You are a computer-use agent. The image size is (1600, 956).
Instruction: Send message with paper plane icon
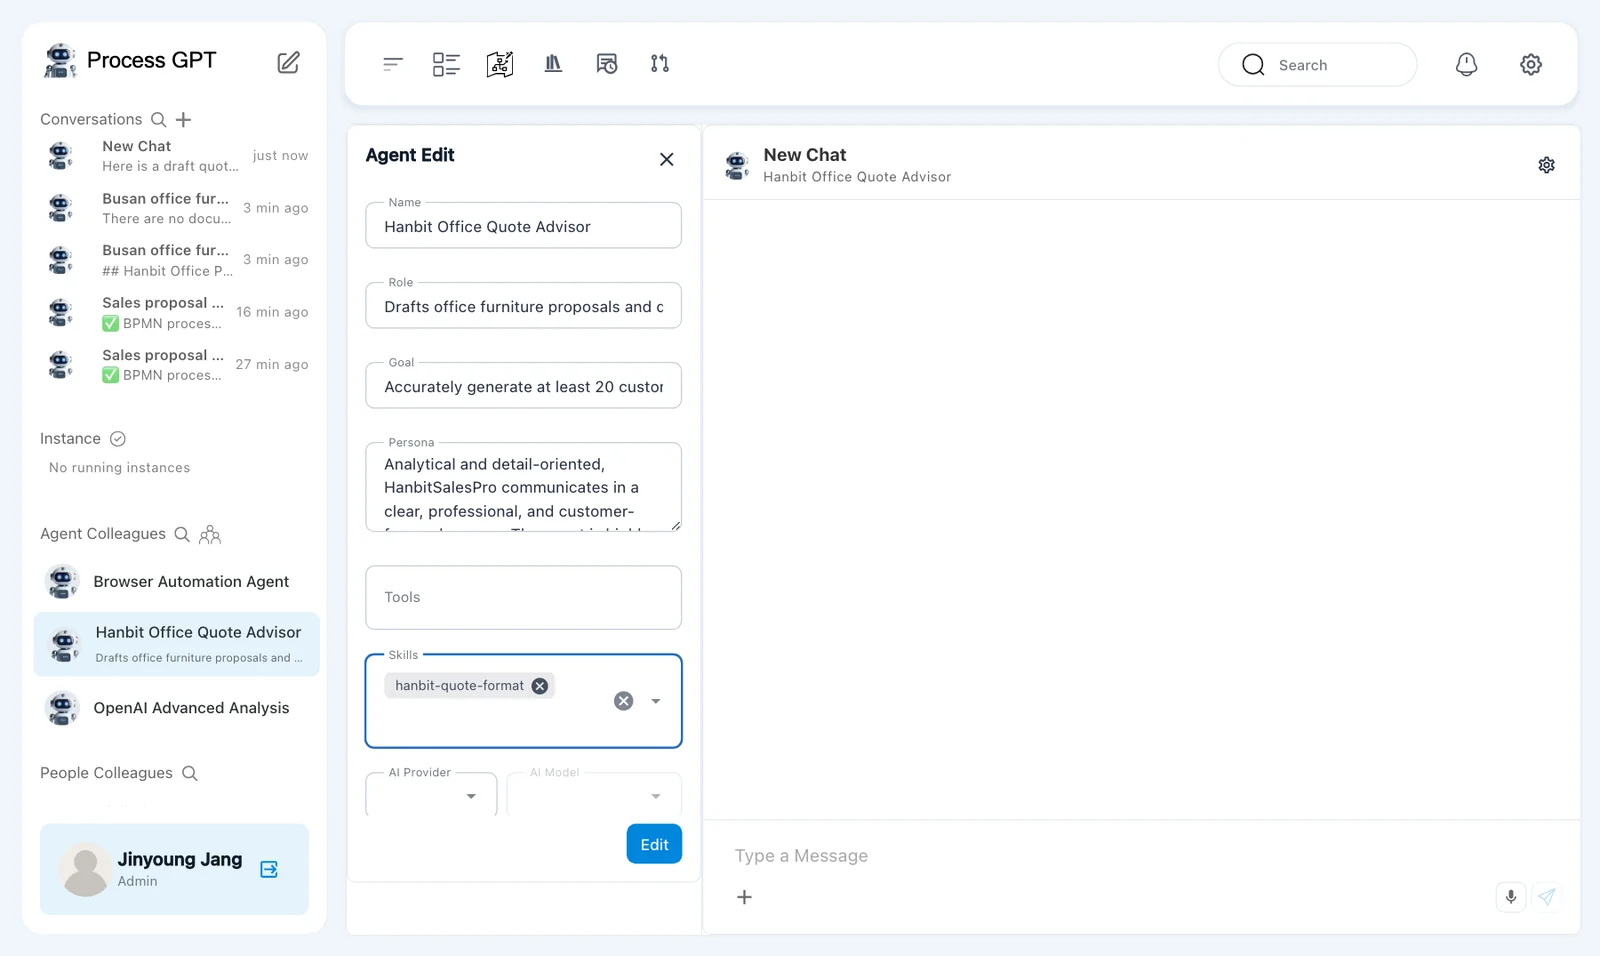(1547, 897)
